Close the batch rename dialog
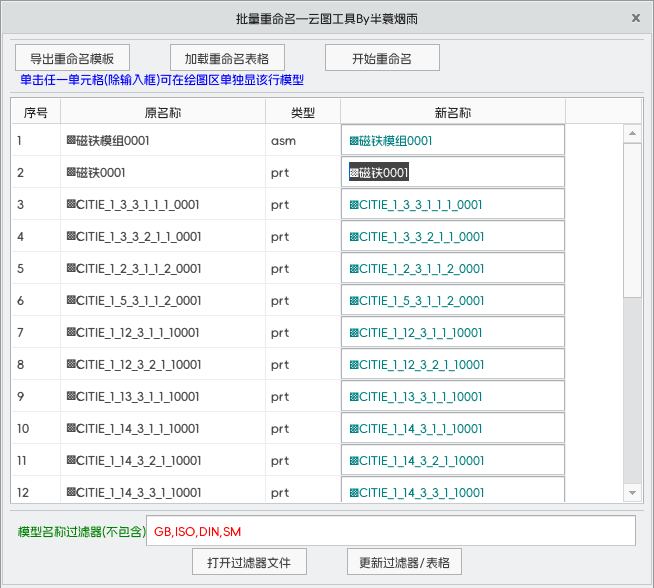The height and width of the screenshot is (588, 654). click(636, 18)
